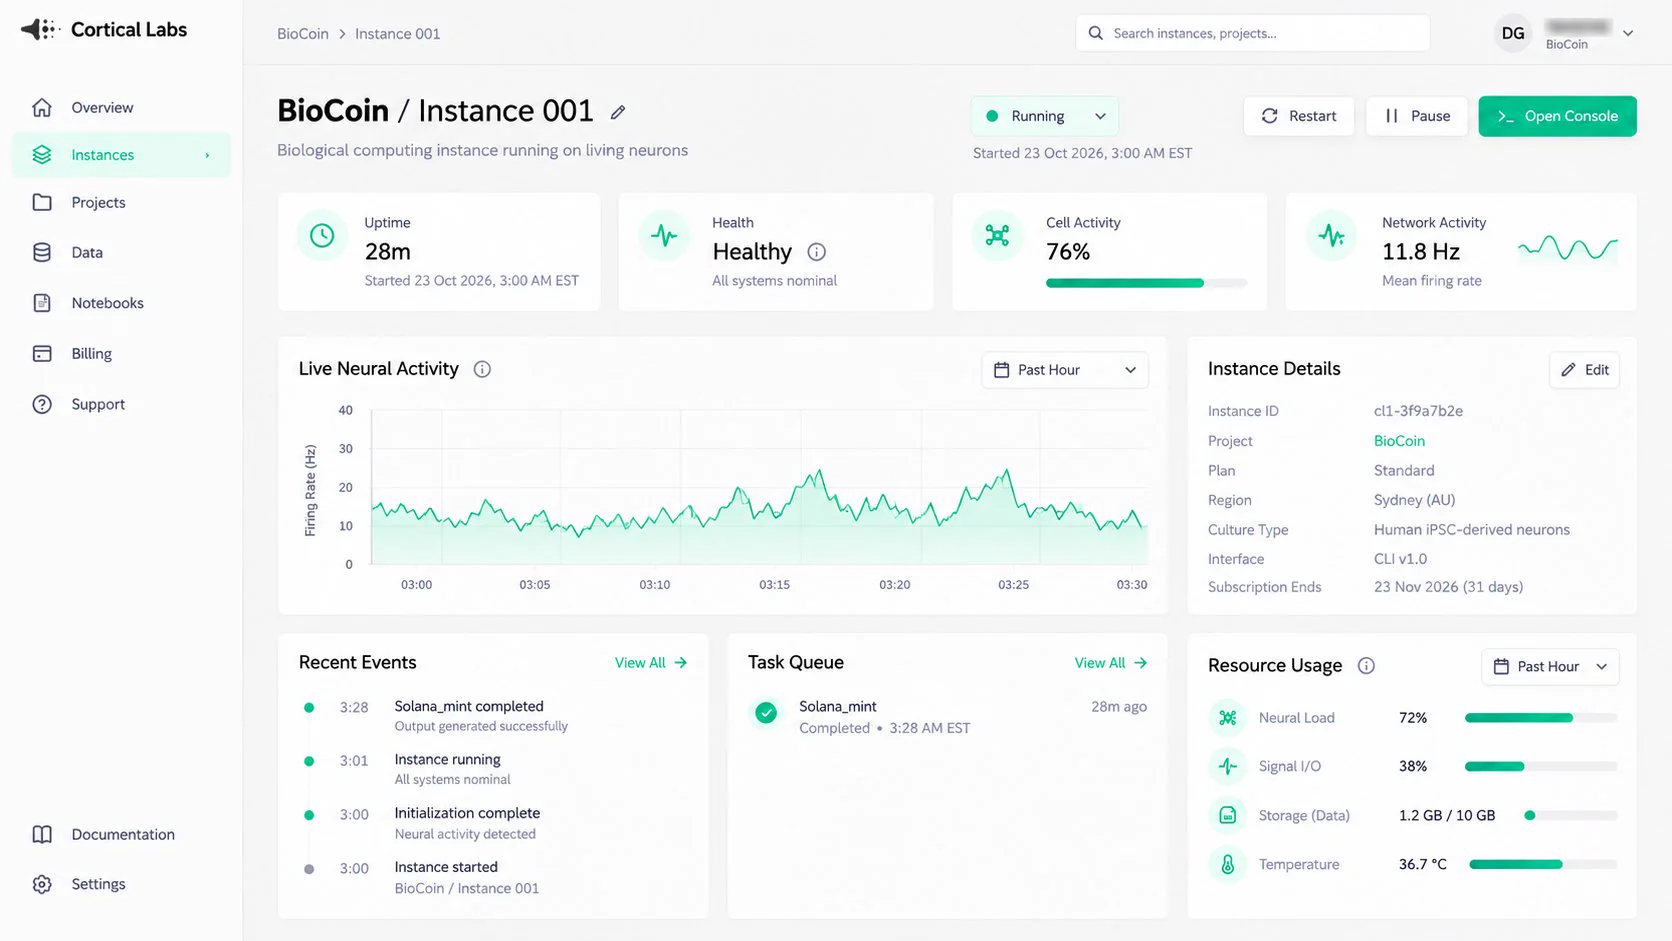The image size is (1672, 941).
Task: Open the Running status dropdown
Action: point(1044,116)
